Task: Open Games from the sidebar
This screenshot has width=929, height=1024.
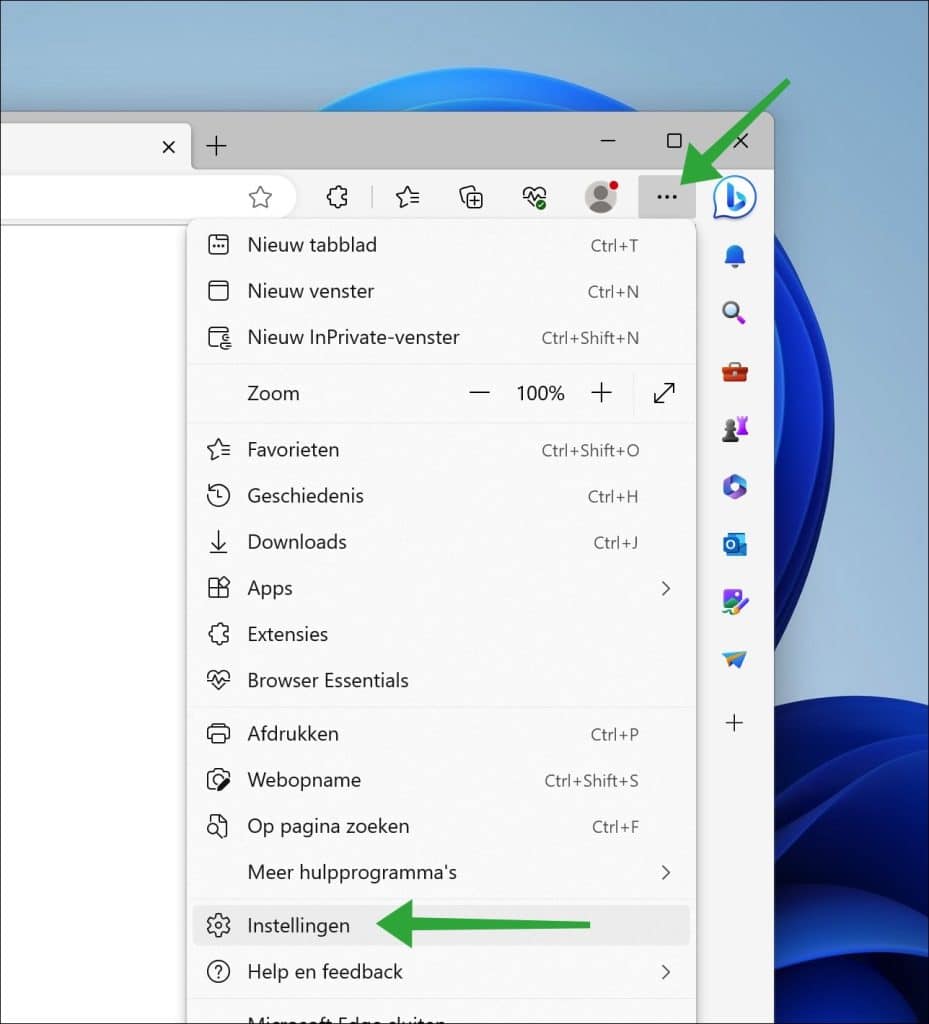Action: click(x=734, y=429)
